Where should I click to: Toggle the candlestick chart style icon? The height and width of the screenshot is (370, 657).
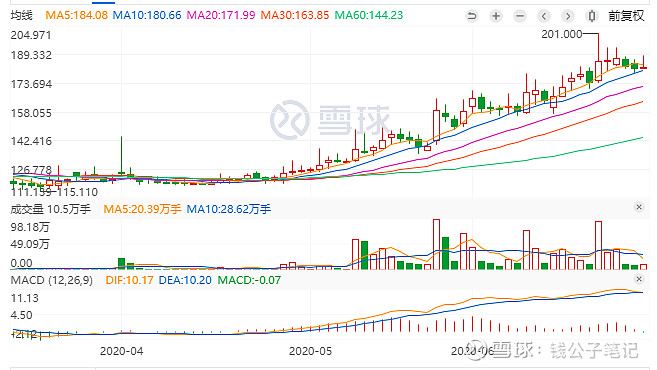(592, 16)
